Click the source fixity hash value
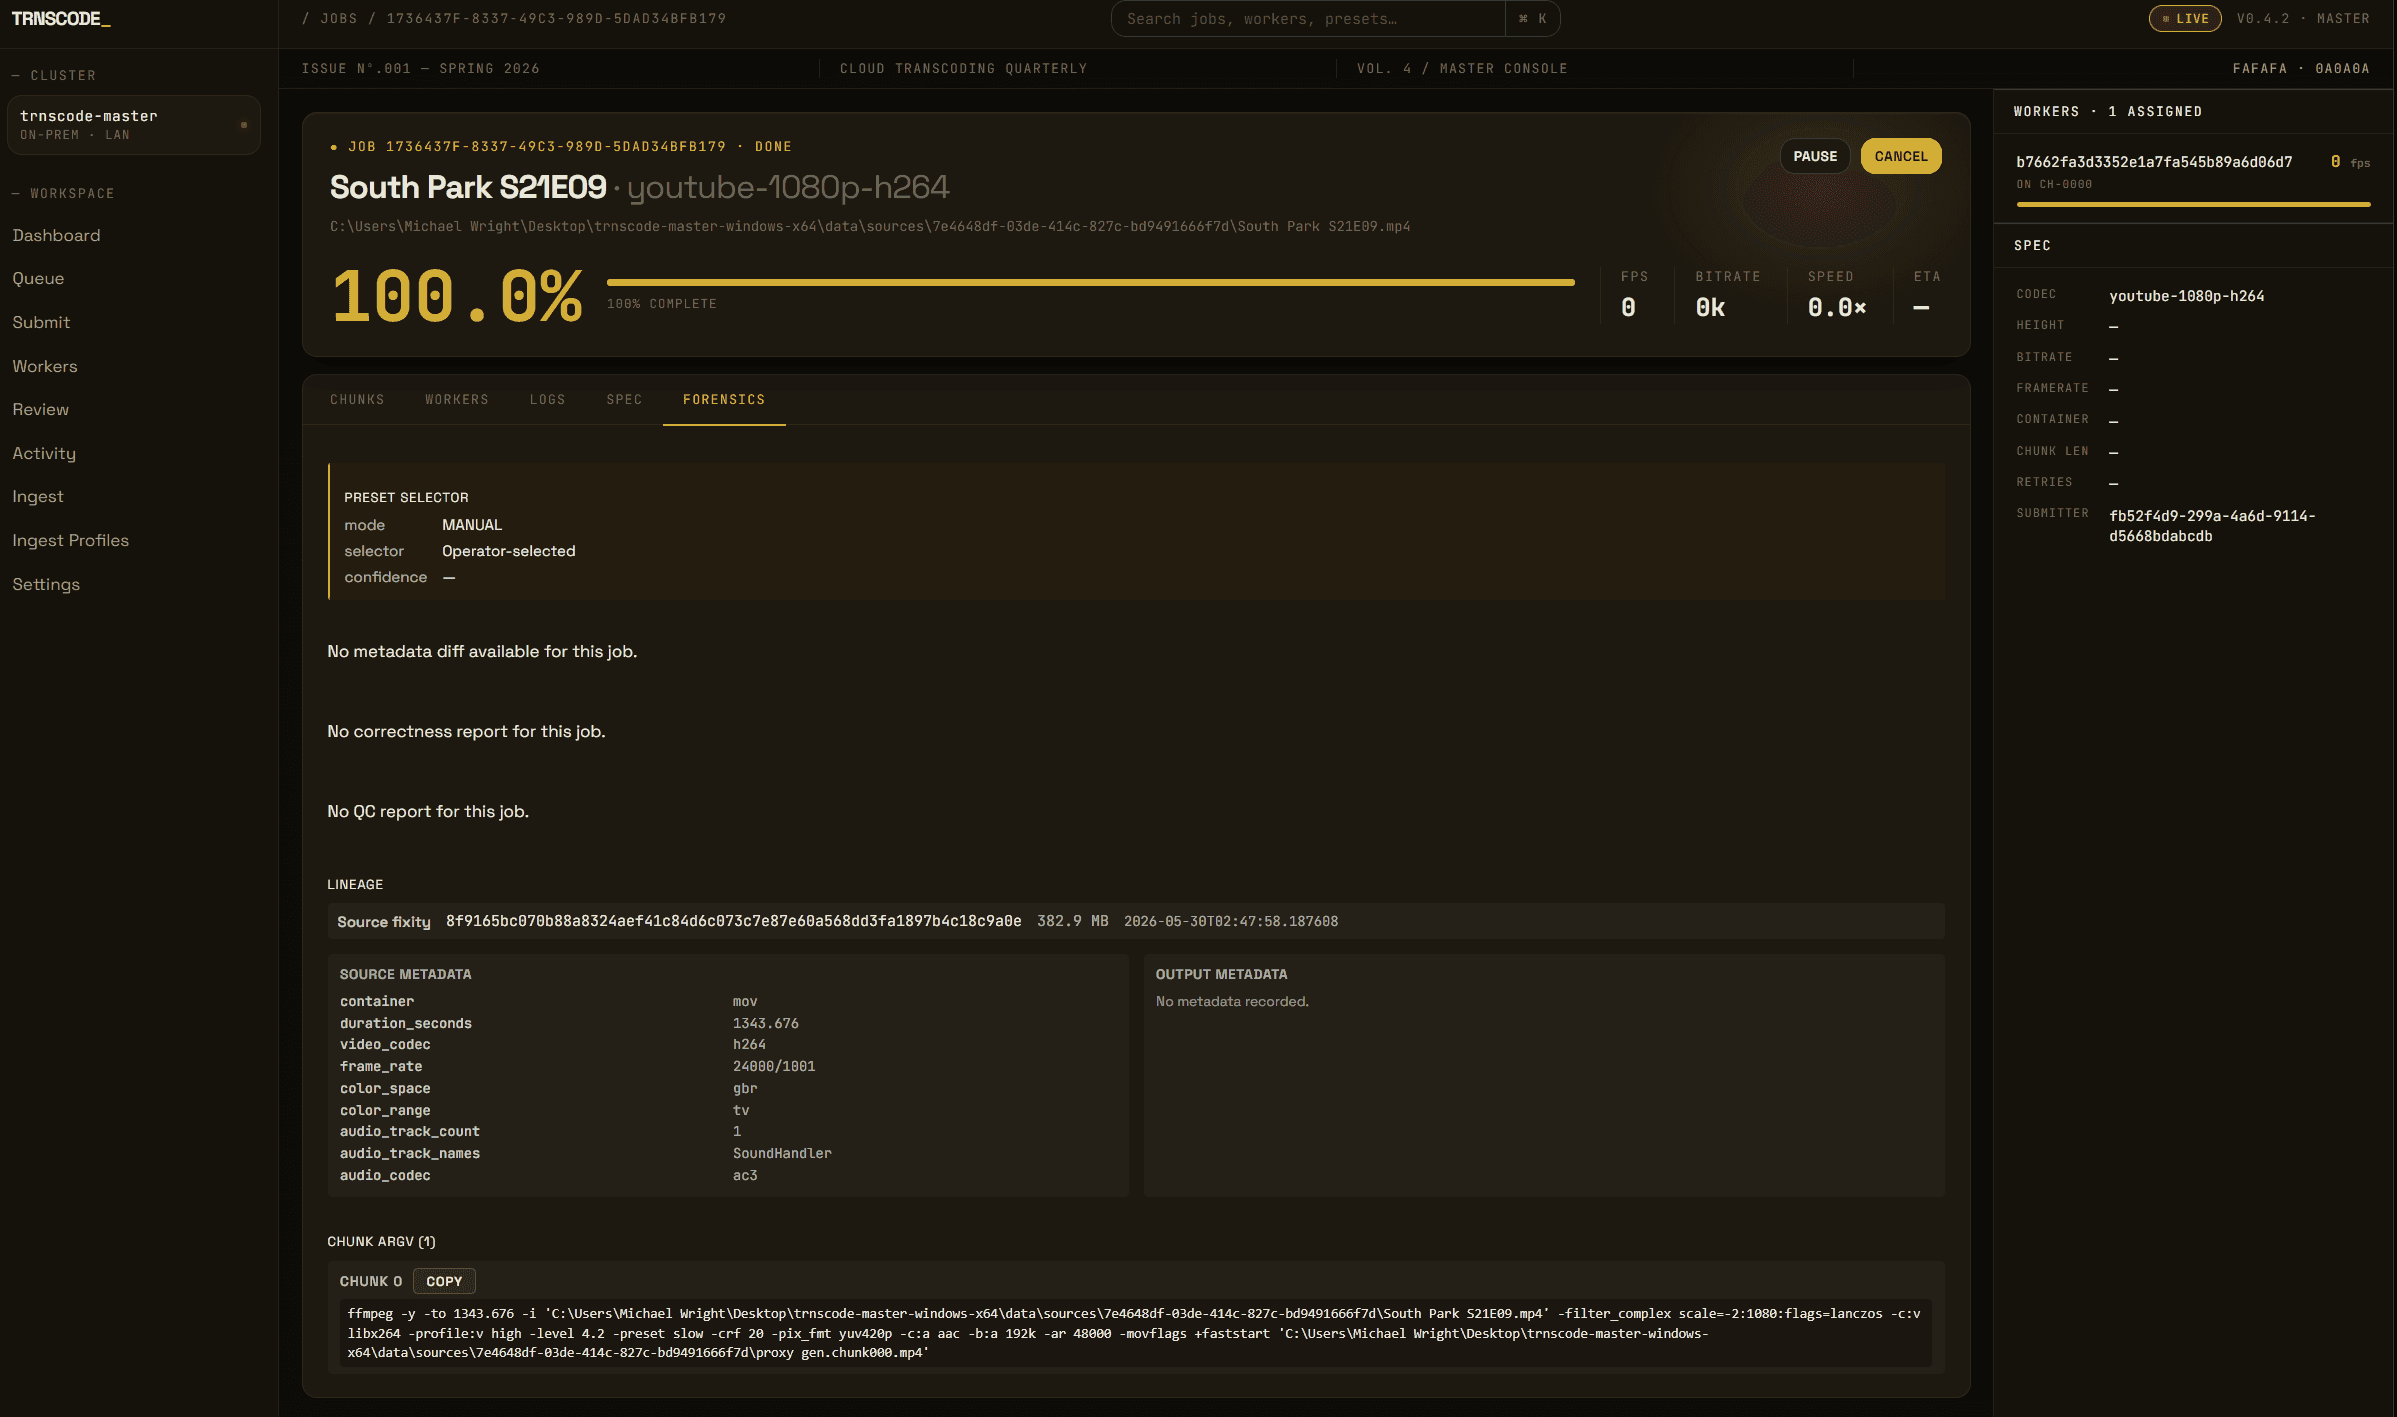The image size is (2397, 1417). [x=734, y=921]
